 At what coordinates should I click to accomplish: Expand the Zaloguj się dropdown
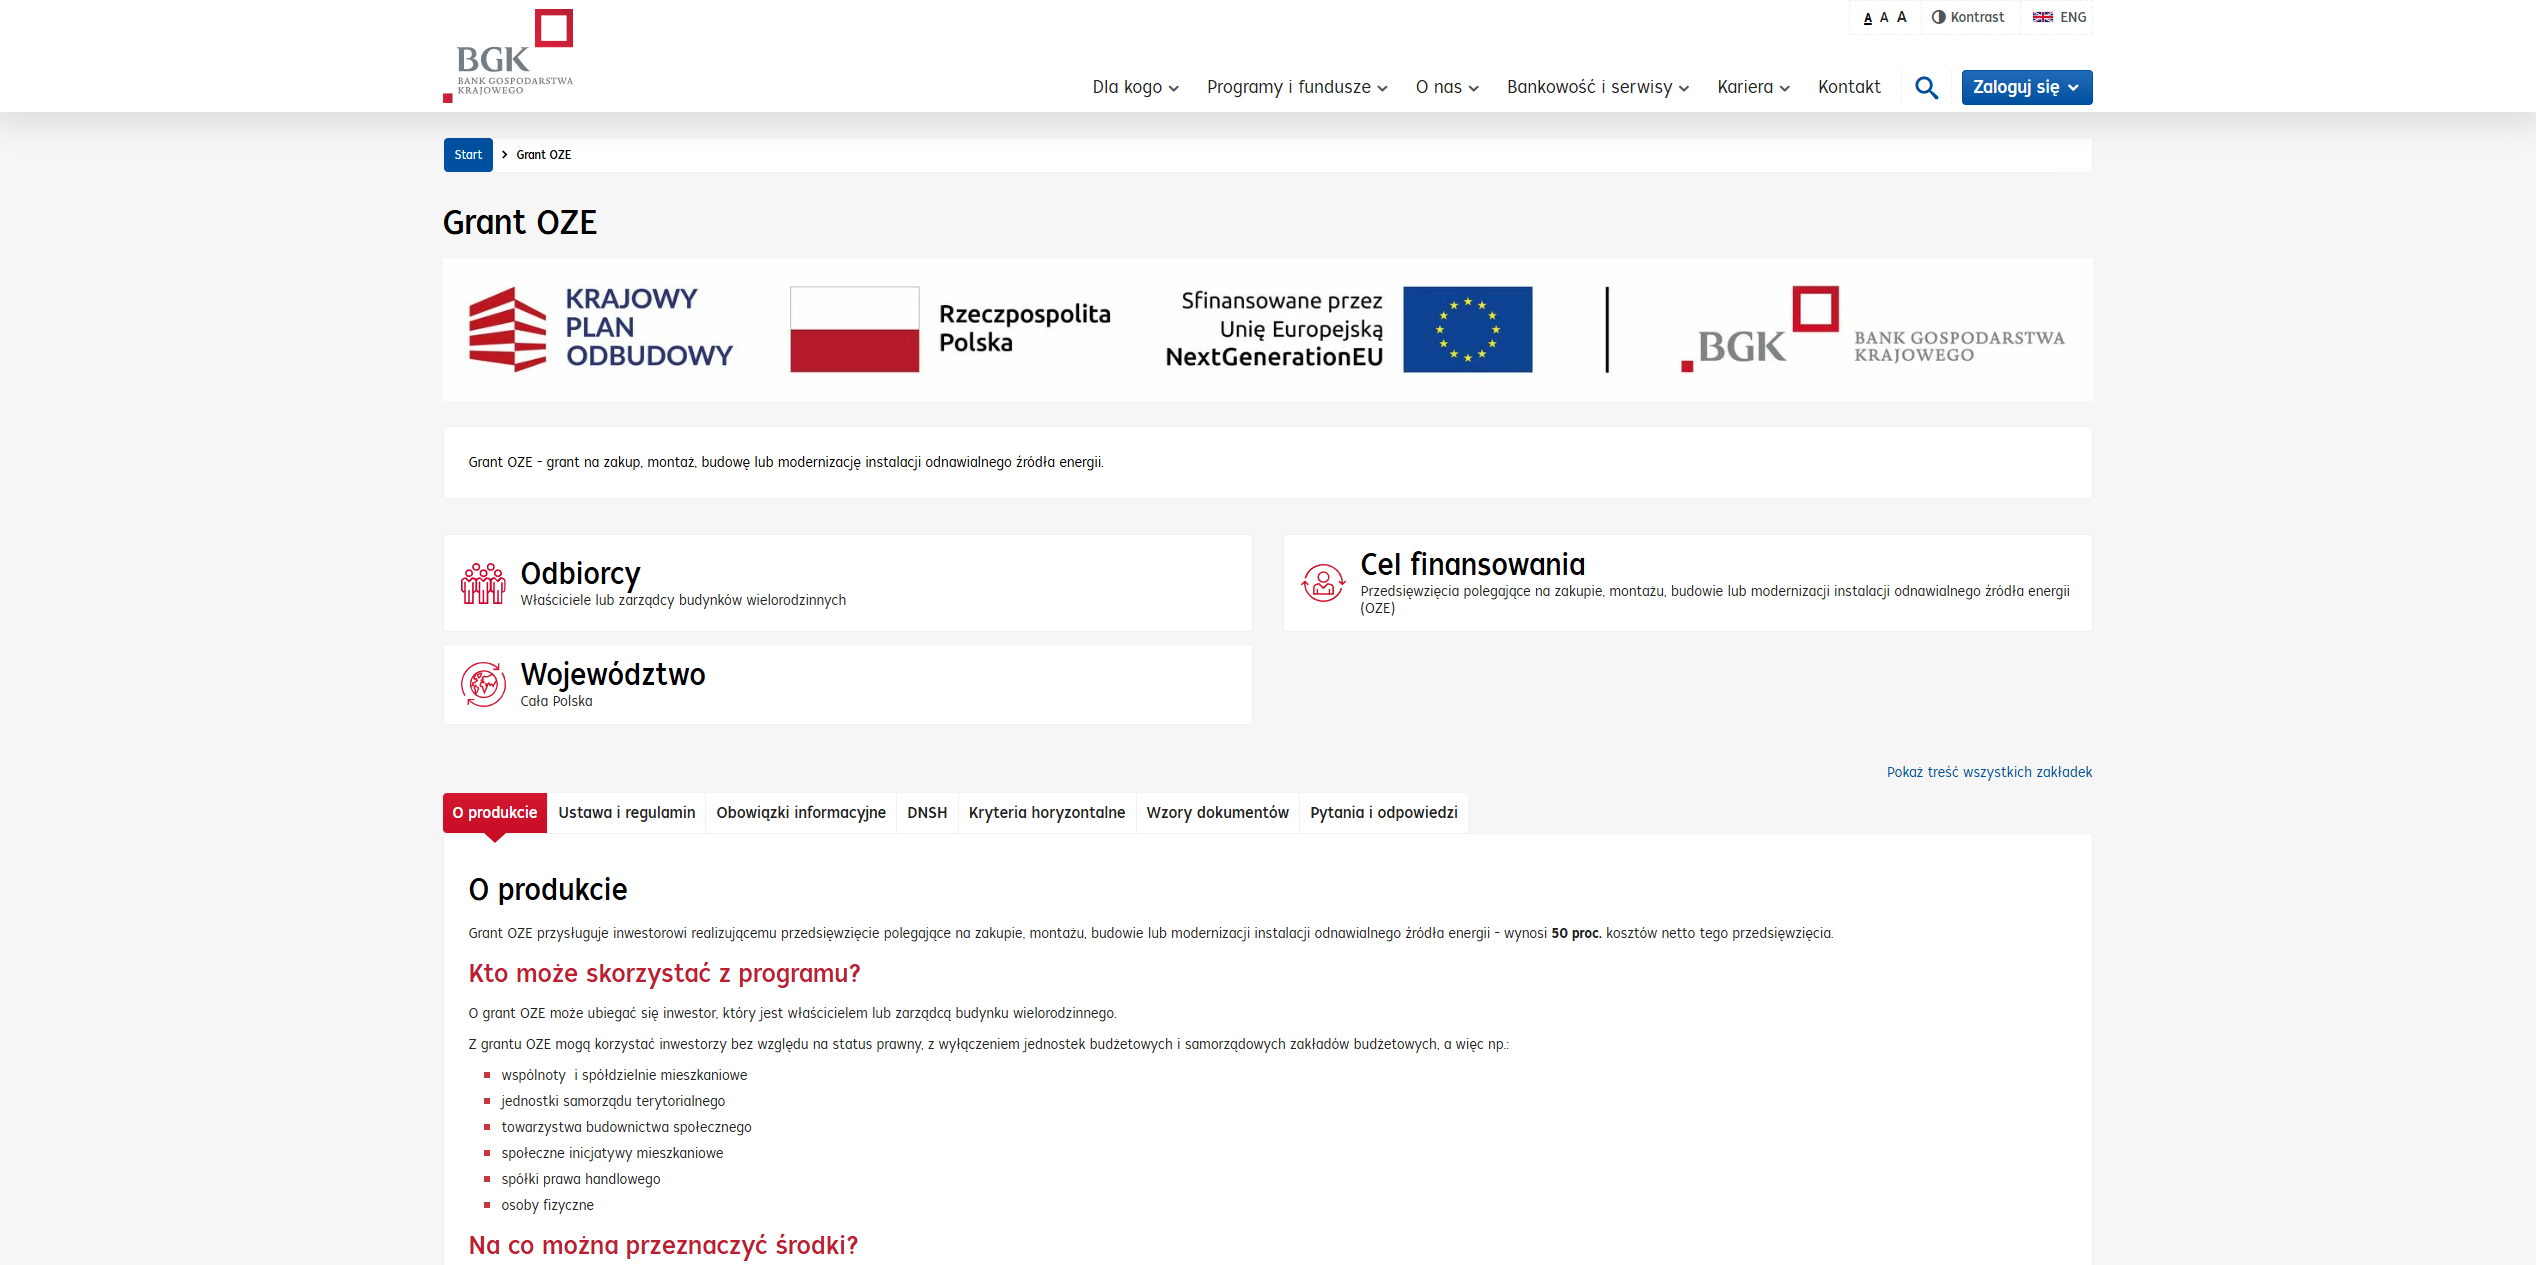(2025, 87)
